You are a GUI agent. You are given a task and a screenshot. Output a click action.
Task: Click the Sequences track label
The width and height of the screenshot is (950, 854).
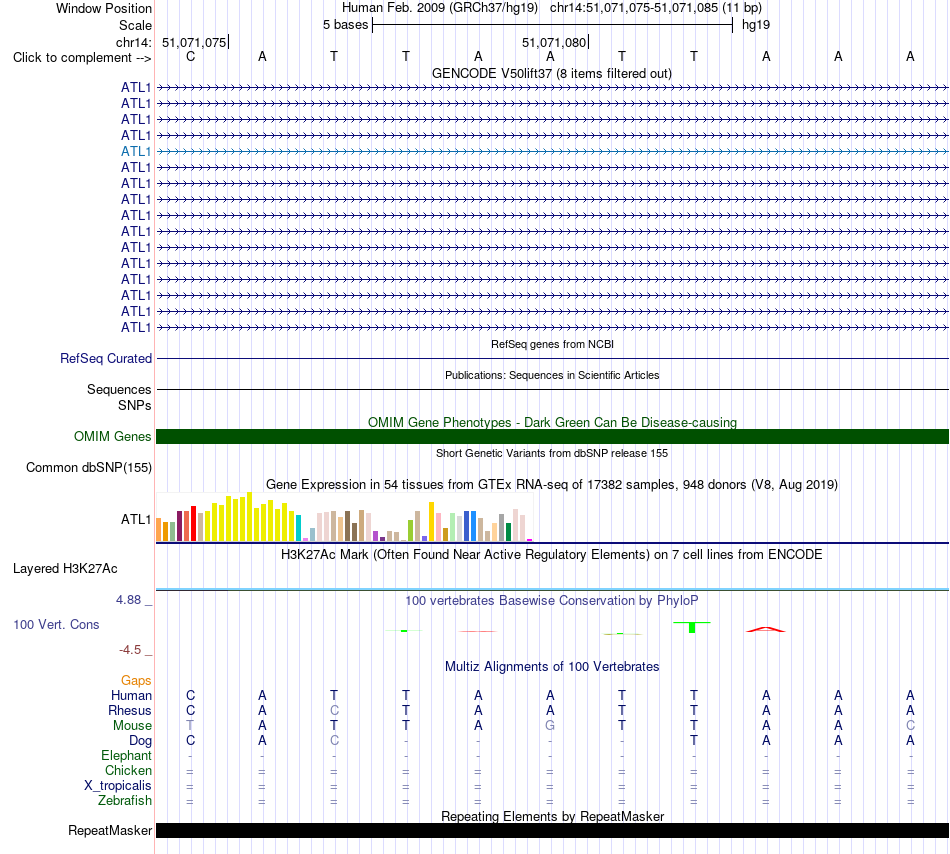119,389
